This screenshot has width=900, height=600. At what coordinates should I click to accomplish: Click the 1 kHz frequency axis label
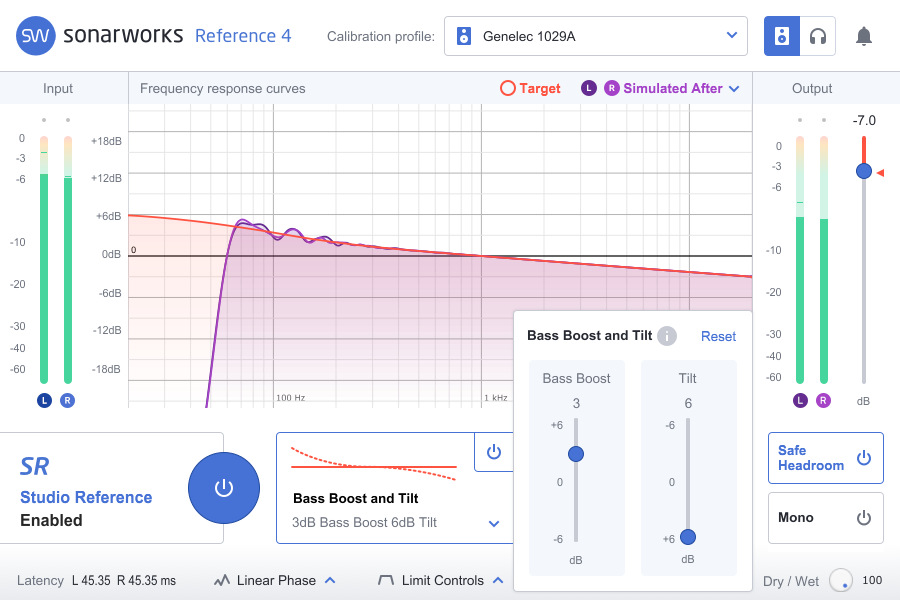click(x=496, y=397)
